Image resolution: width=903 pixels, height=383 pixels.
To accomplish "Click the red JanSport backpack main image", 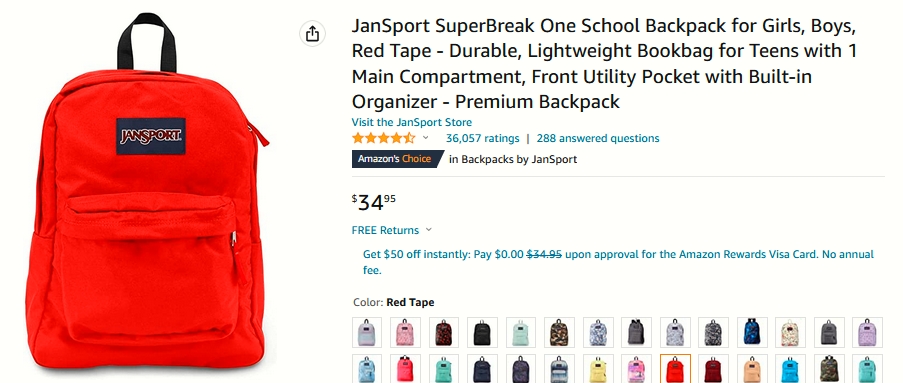I will (147, 196).
